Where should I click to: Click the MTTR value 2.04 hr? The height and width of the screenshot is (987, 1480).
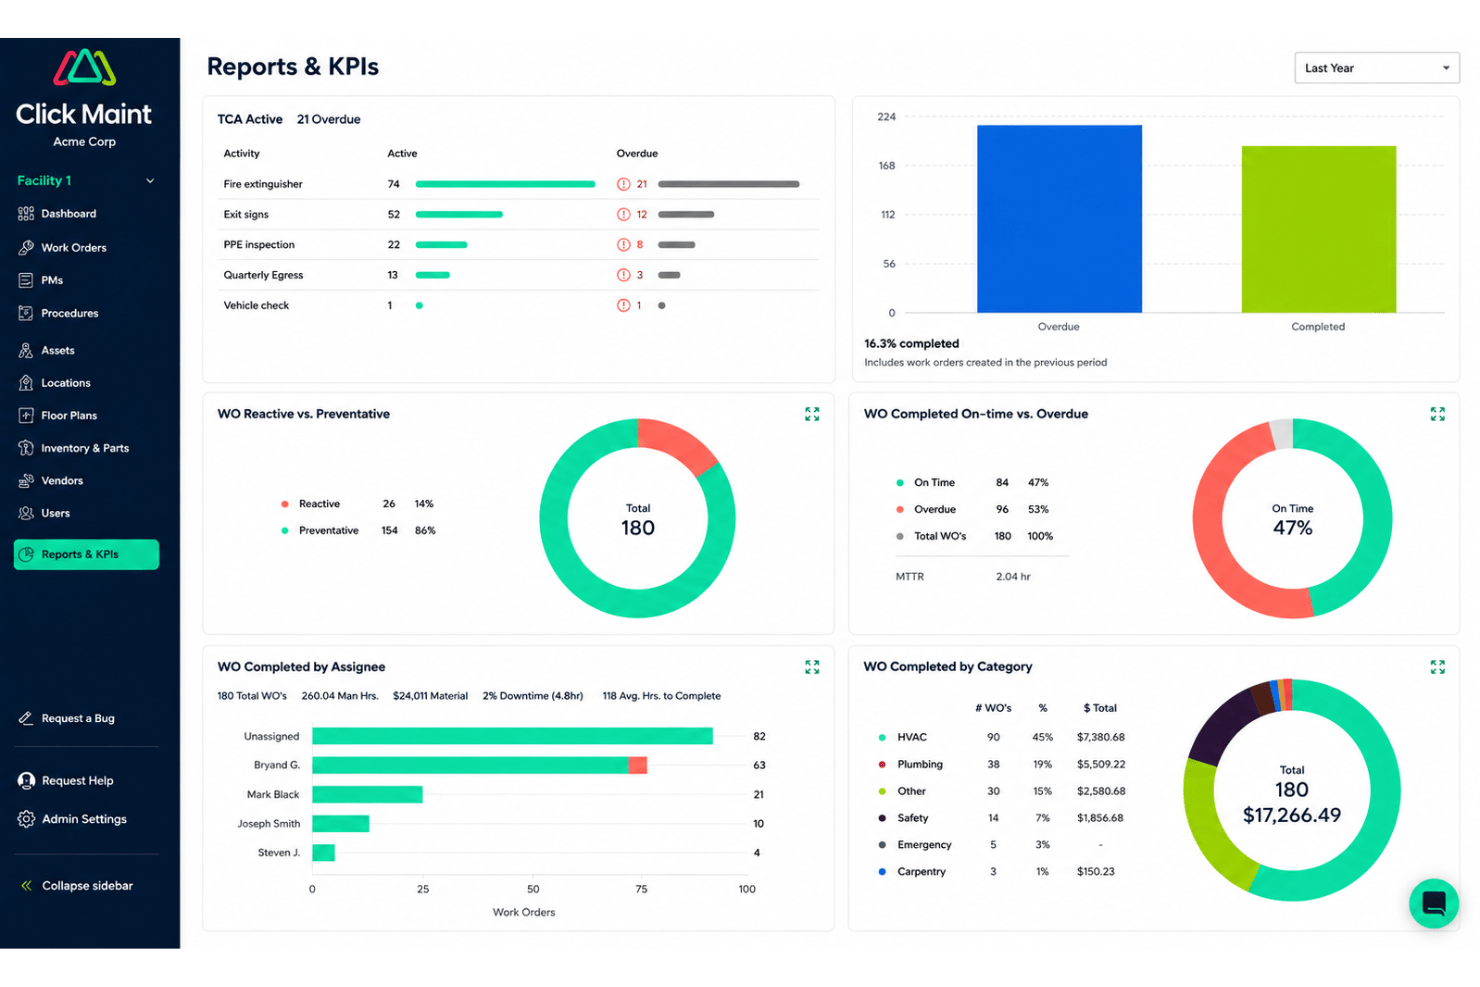(1013, 577)
